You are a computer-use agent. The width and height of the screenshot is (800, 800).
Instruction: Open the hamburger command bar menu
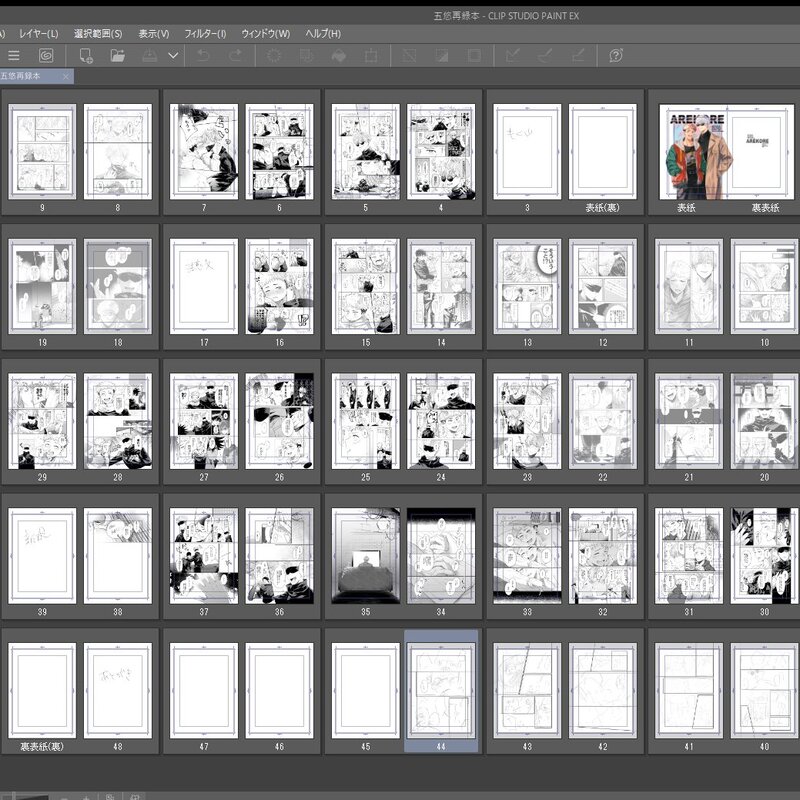click(x=14, y=56)
